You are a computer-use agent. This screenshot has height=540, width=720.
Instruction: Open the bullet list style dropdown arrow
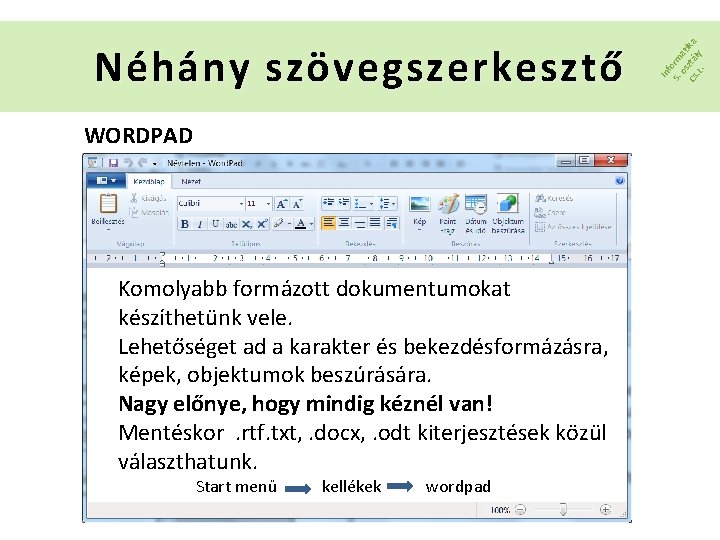point(371,204)
